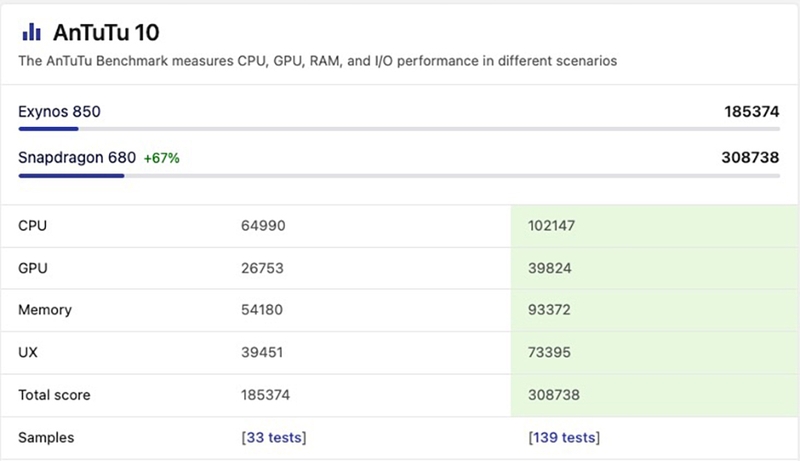The image size is (800, 461).
Task: Click UX value 39451
Action: coord(262,352)
